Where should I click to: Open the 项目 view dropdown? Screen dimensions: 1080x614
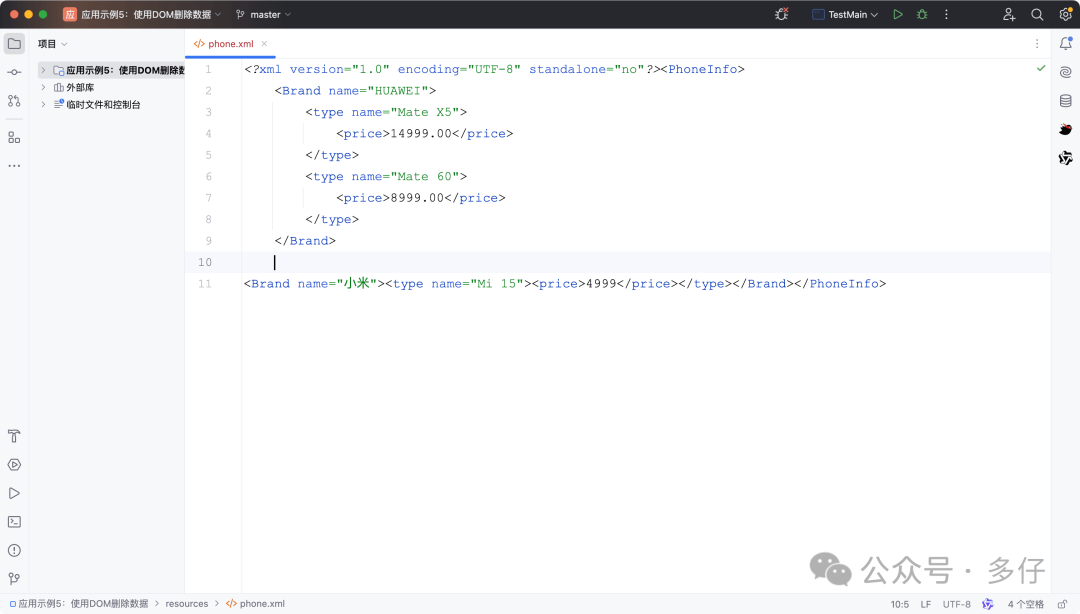[x=53, y=44]
